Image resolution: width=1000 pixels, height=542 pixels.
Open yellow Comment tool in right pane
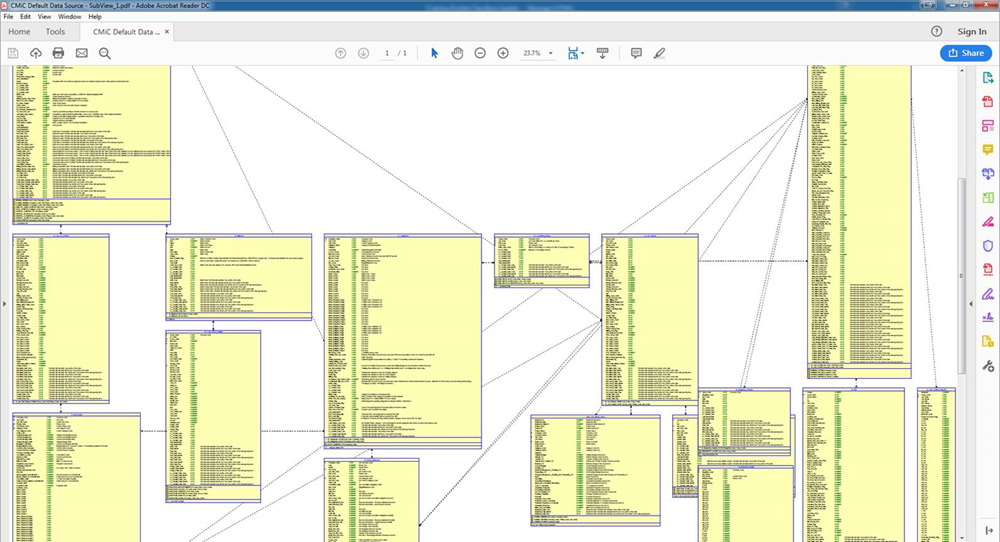988,150
